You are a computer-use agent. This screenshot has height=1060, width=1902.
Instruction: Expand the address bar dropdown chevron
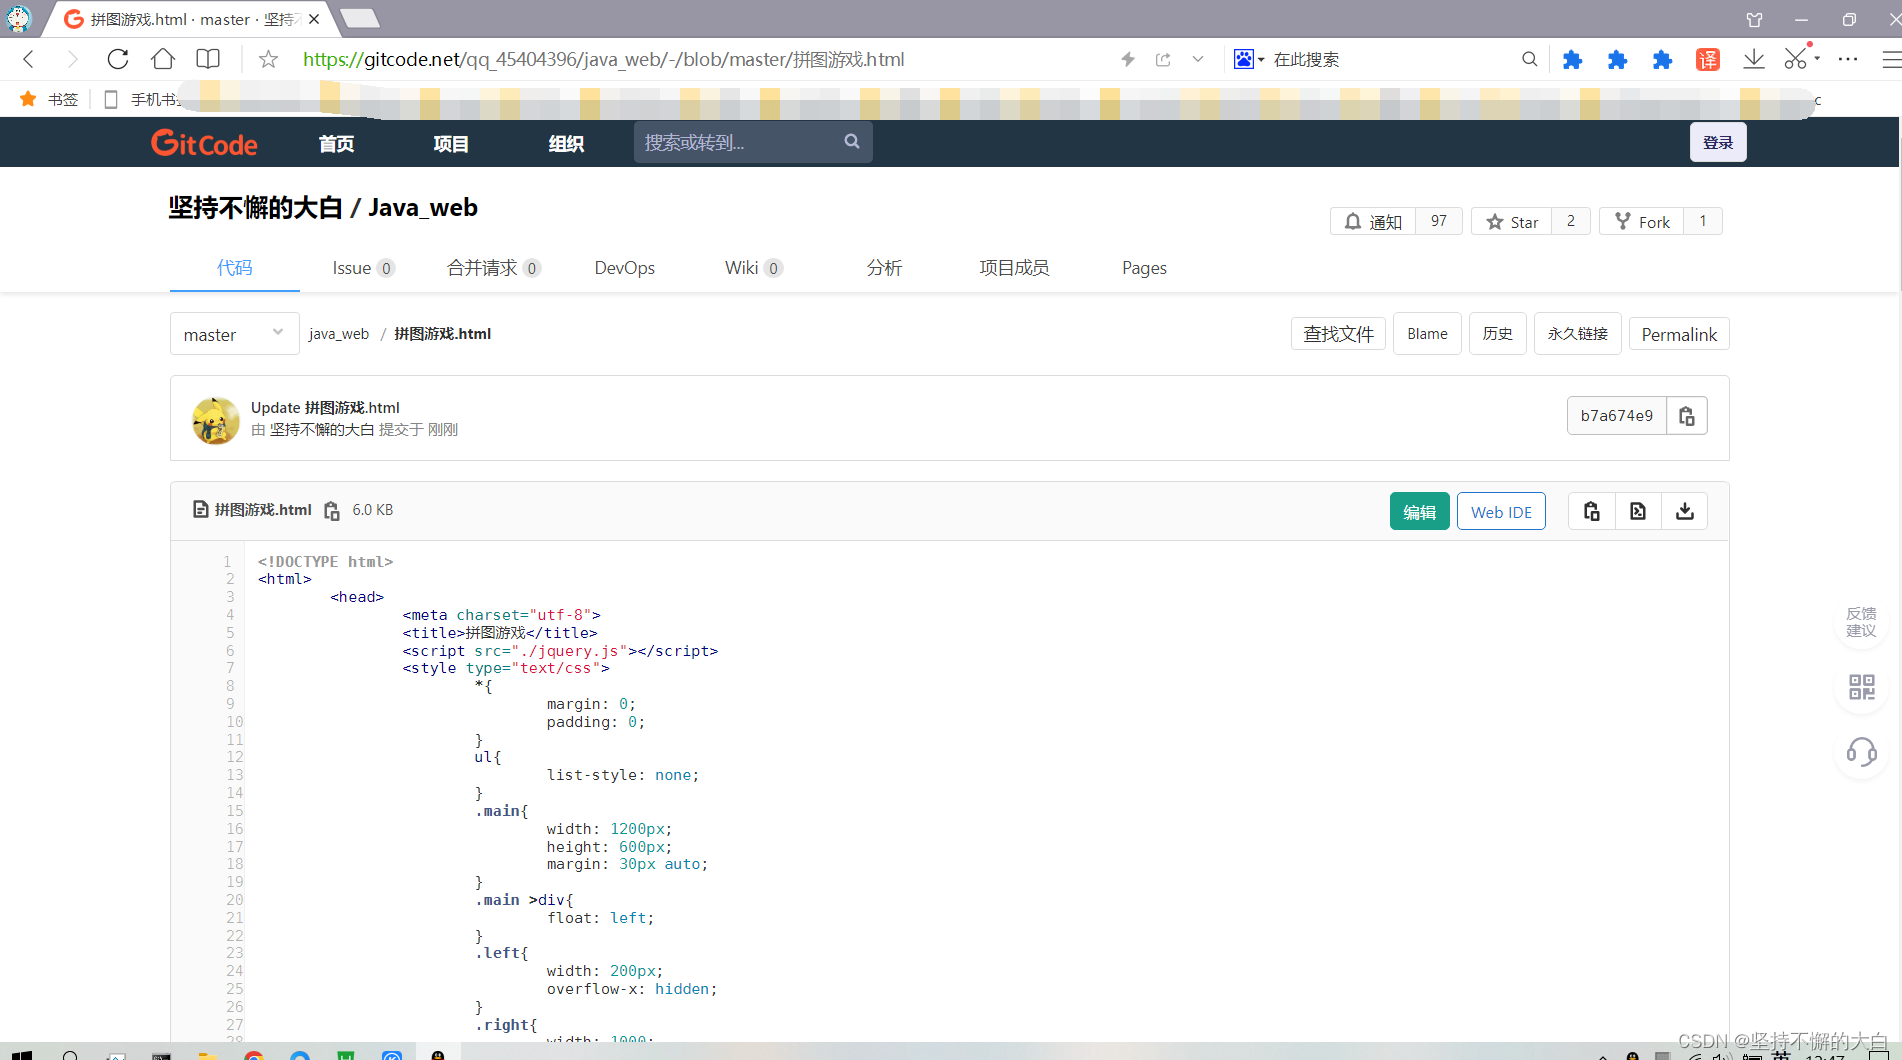click(x=1198, y=59)
